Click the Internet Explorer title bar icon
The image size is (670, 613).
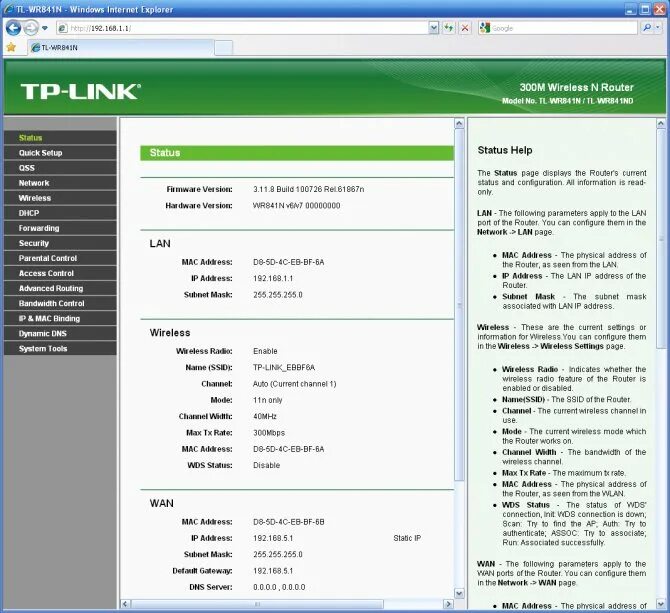click(9, 9)
